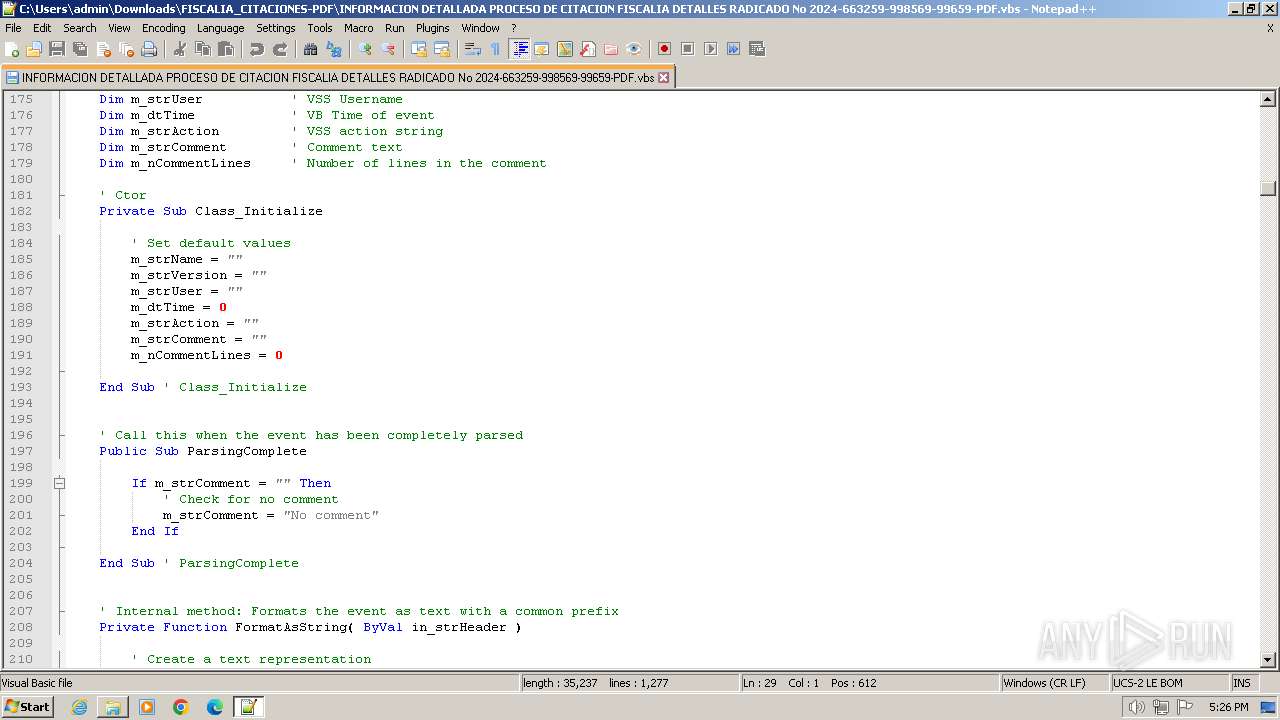The width and height of the screenshot is (1280, 720).
Task: Toggle show all characters pilcrow icon
Action: pyautogui.click(x=495, y=49)
